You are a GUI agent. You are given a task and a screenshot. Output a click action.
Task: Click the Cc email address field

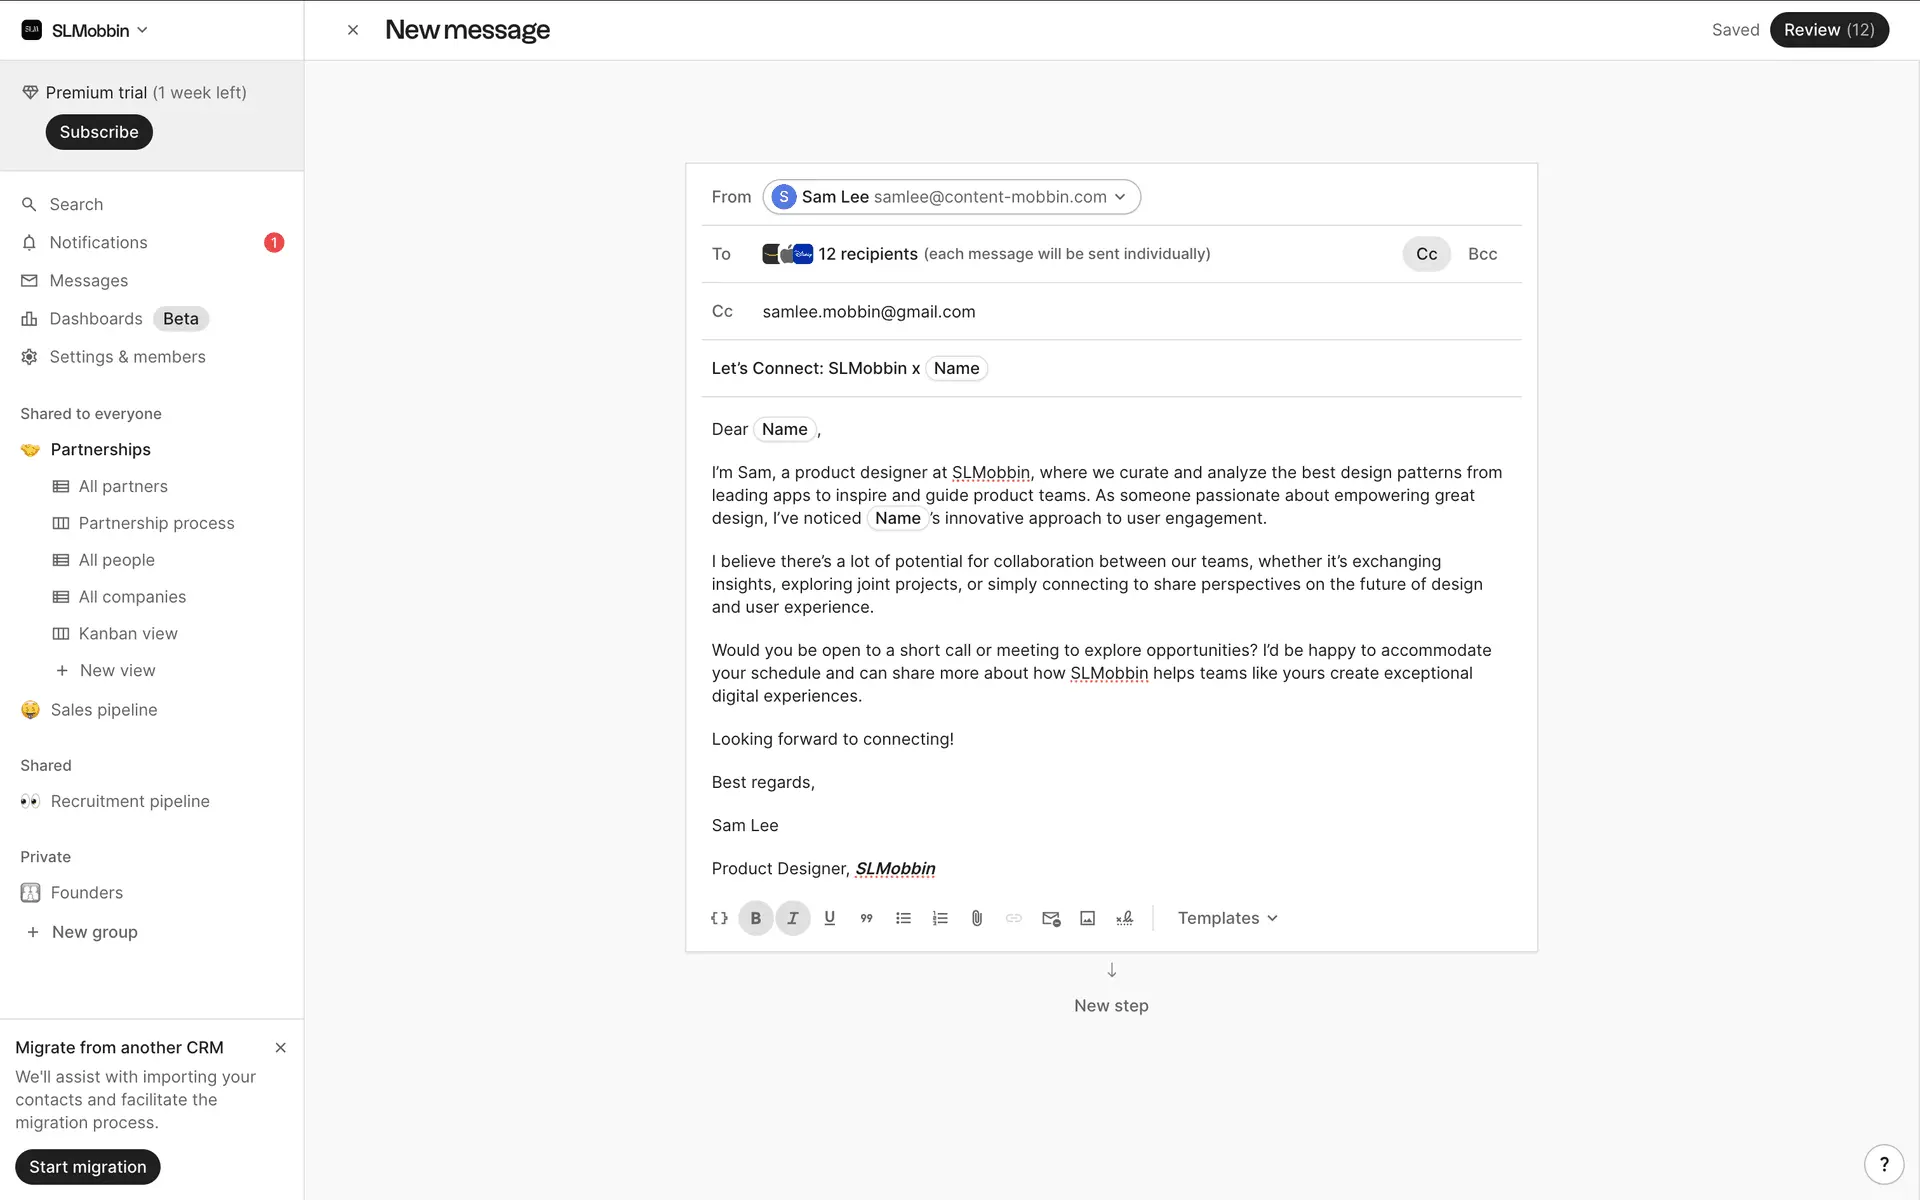coord(869,312)
